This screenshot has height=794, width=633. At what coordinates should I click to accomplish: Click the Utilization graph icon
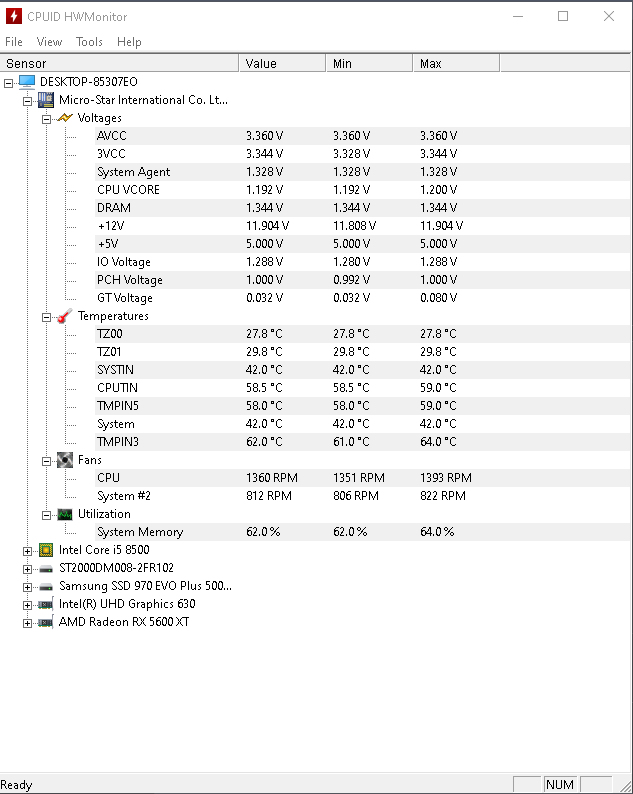[65, 514]
